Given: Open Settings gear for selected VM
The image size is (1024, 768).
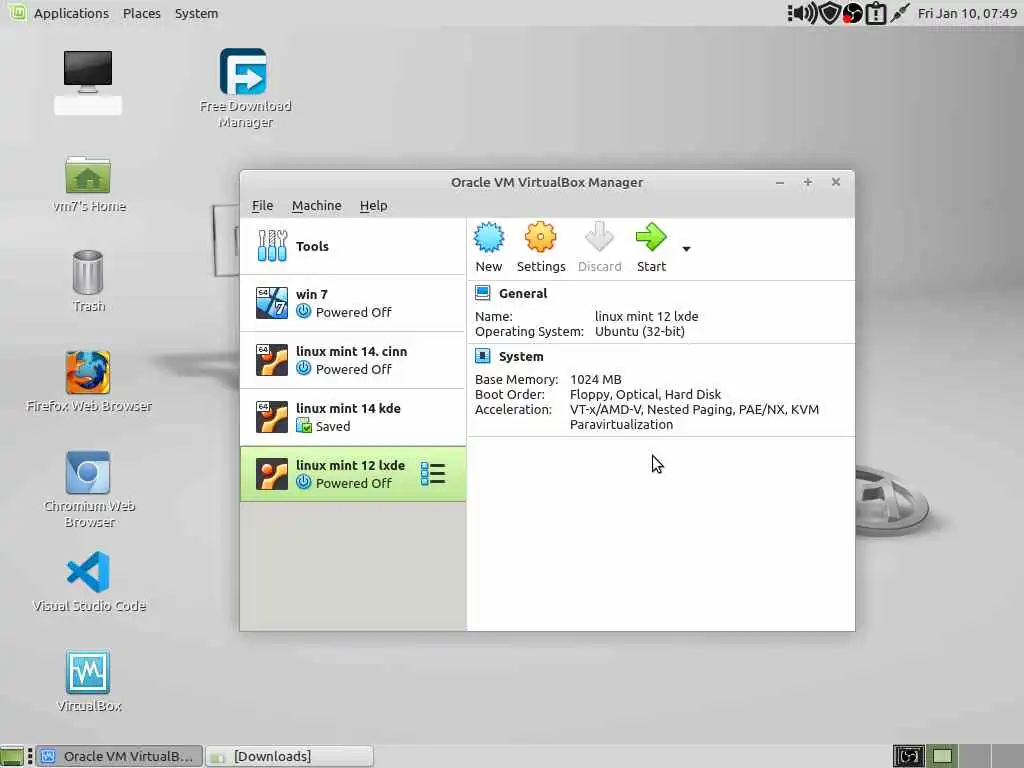Looking at the screenshot, I should 540,237.
